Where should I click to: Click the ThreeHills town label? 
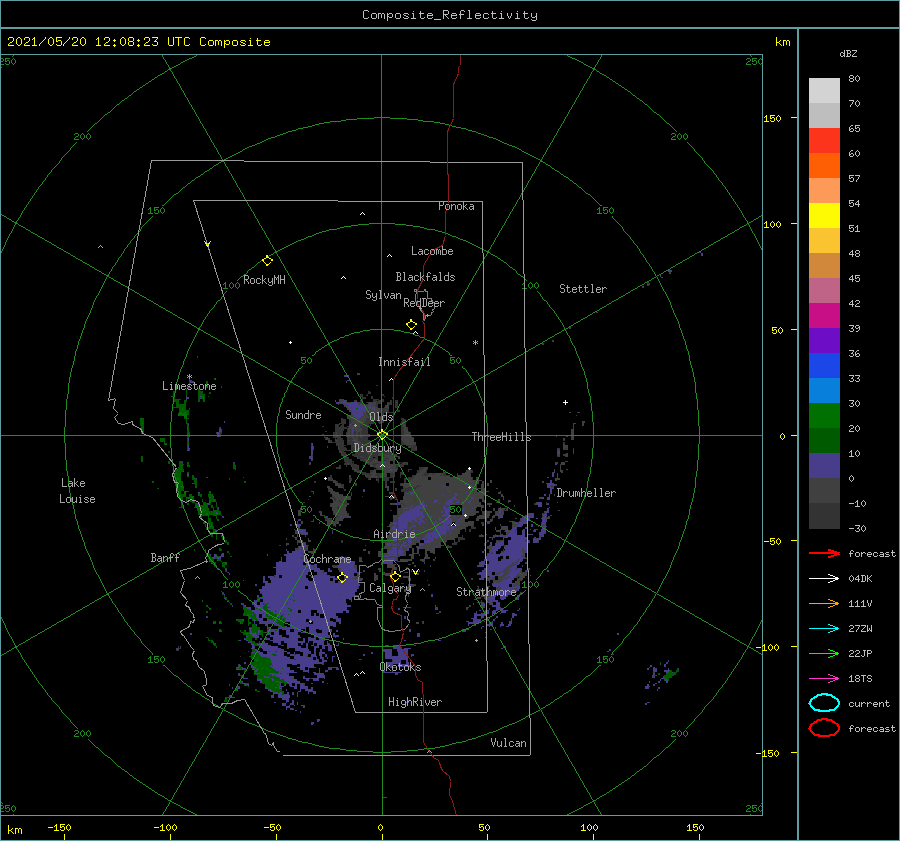(x=501, y=437)
